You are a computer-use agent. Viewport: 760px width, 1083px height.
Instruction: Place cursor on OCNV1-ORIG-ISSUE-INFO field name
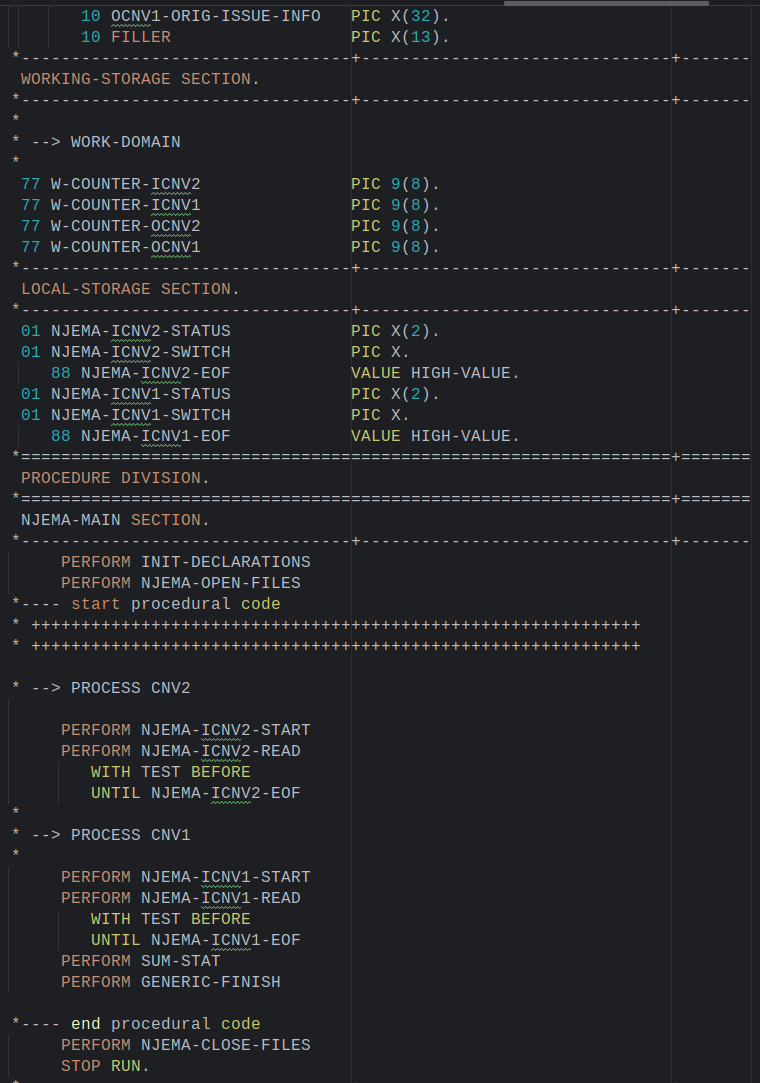215,16
